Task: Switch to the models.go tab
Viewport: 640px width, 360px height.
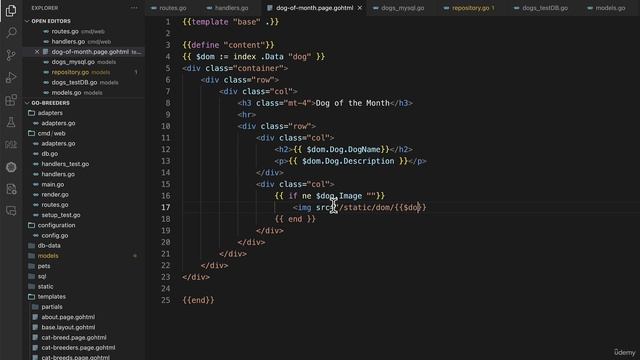Action: (610, 8)
